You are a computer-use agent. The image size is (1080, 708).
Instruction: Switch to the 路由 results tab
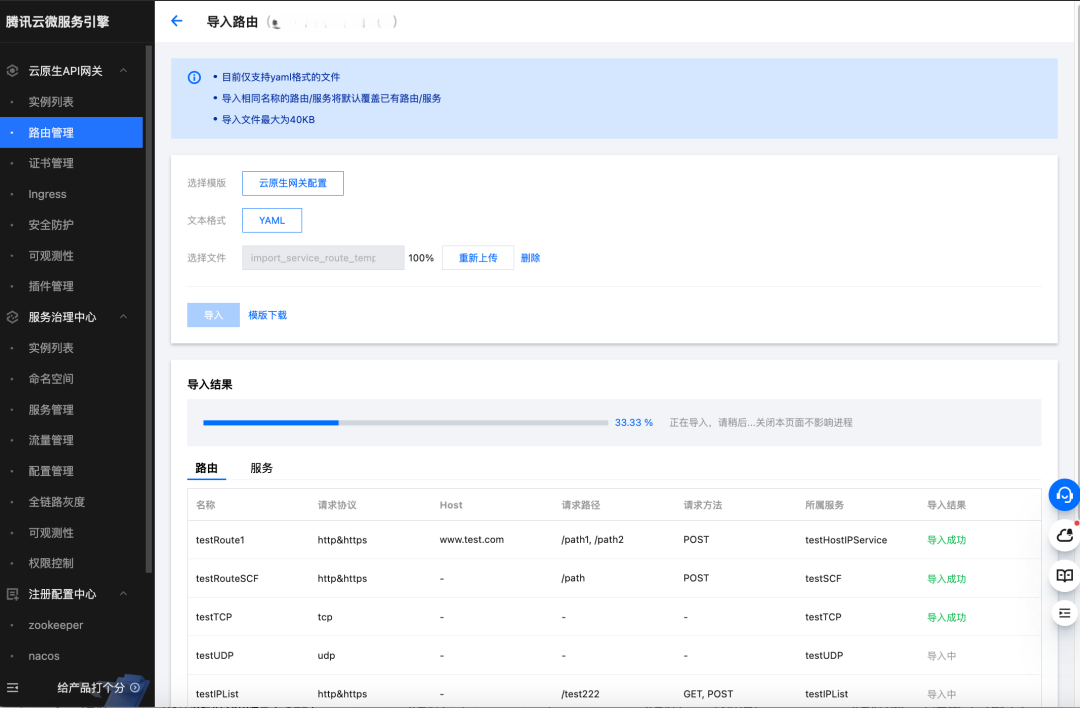(x=207, y=468)
